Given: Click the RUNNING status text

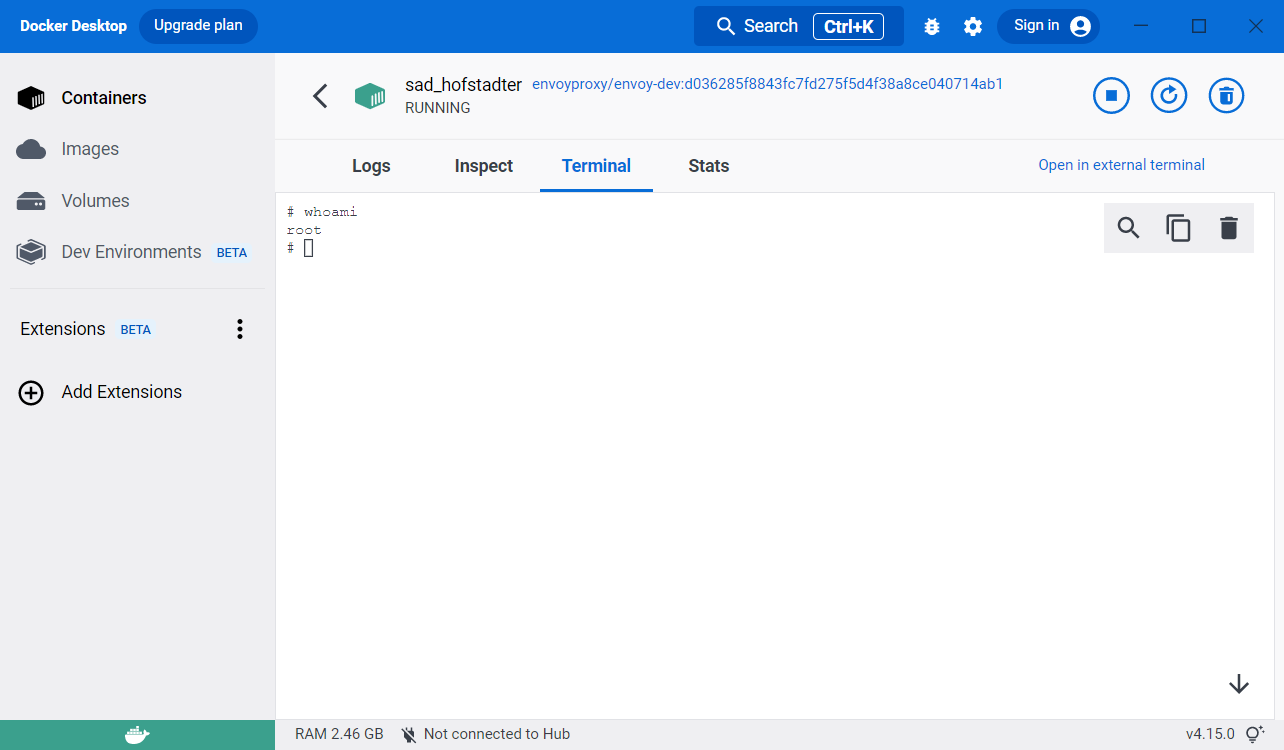Looking at the screenshot, I should pyautogui.click(x=437, y=108).
